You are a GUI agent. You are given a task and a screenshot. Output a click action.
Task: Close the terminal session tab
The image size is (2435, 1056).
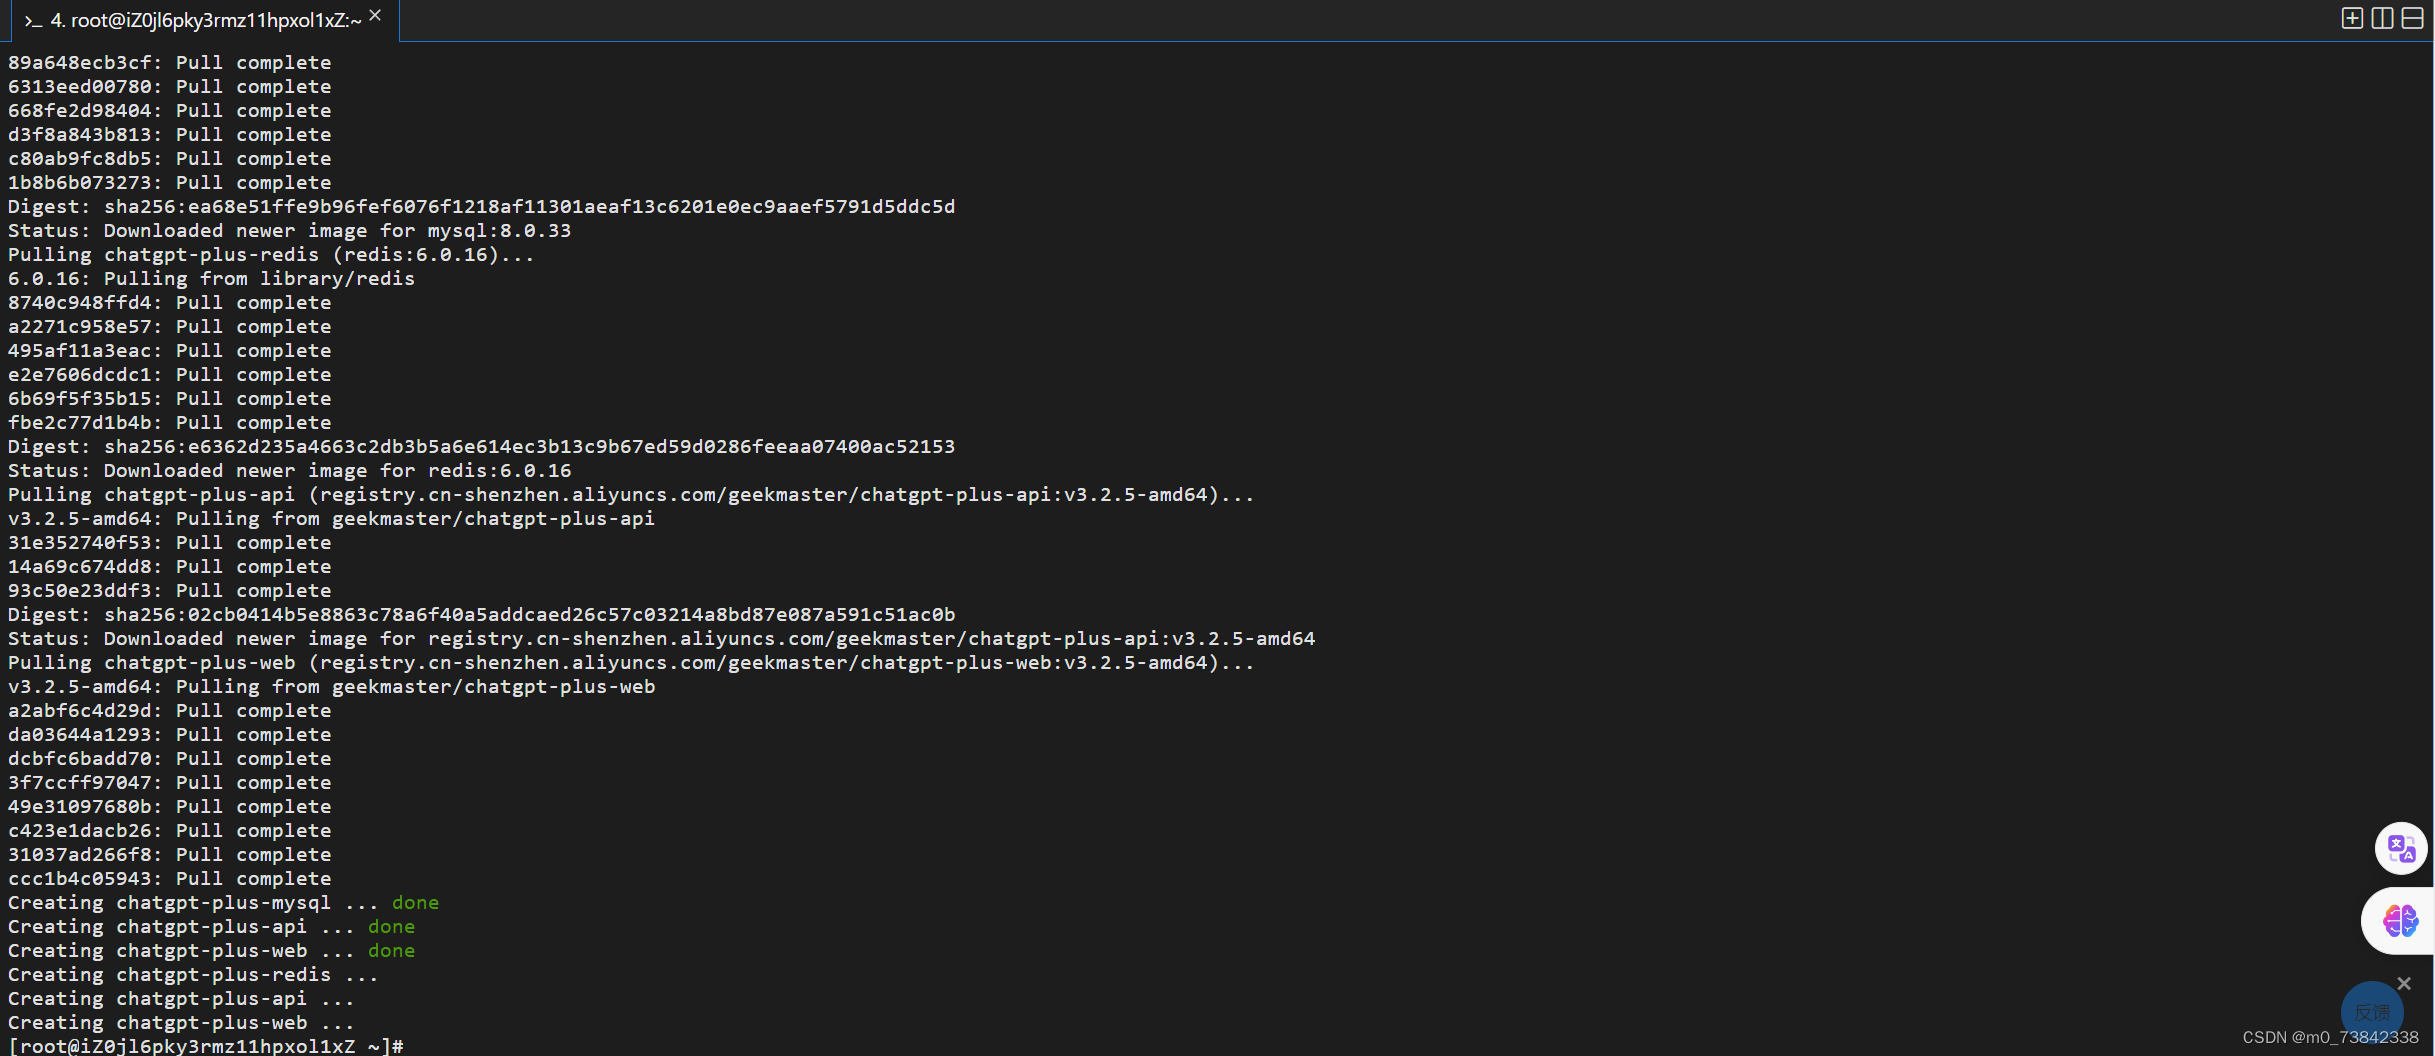coord(375,15)
